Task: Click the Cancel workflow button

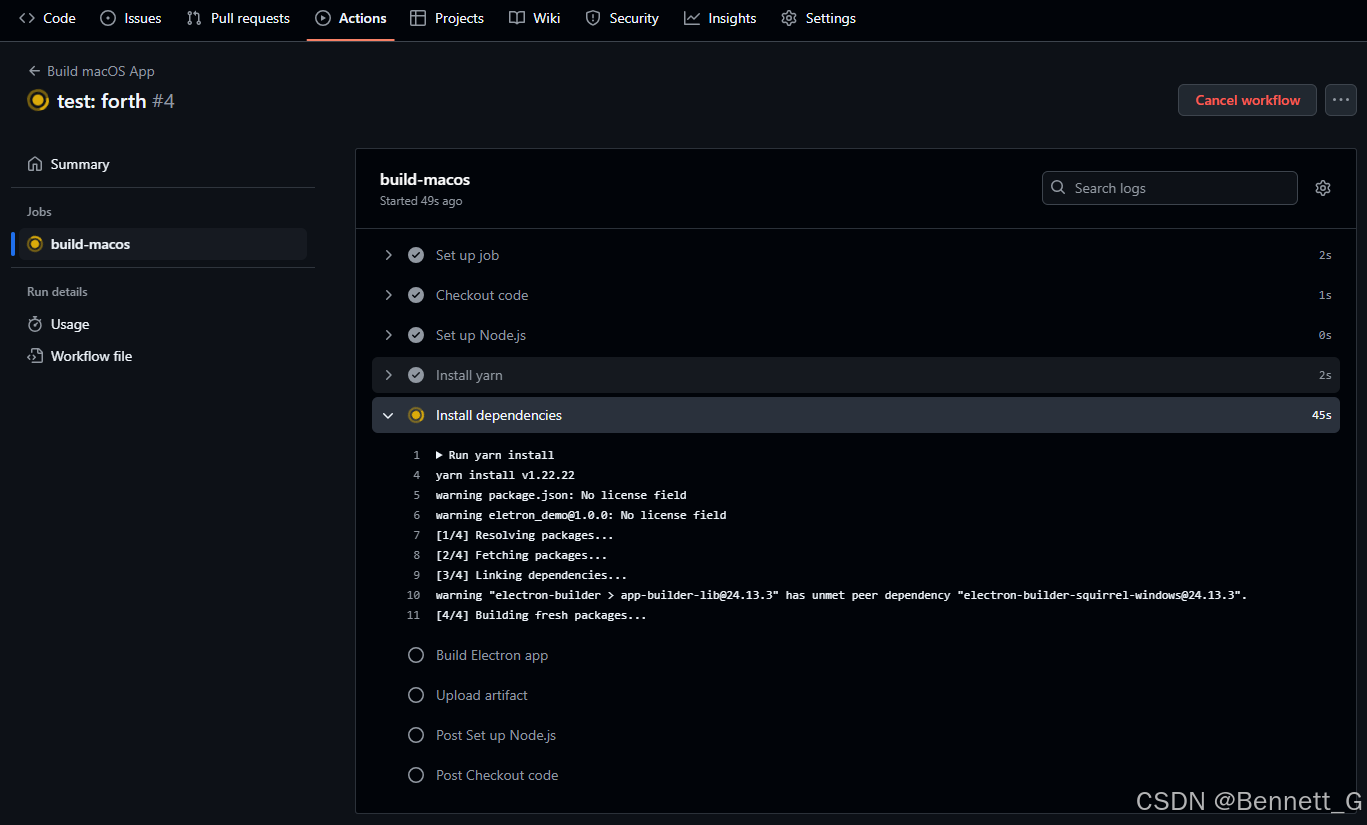Action: point(1247,100)
